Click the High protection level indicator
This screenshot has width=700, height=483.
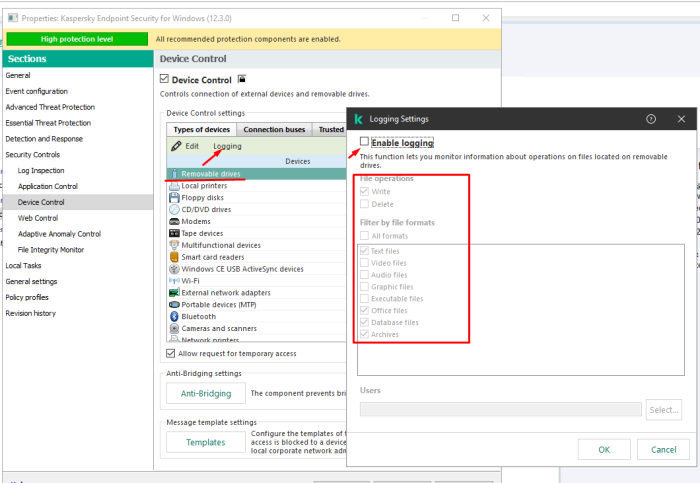(77, 39)
